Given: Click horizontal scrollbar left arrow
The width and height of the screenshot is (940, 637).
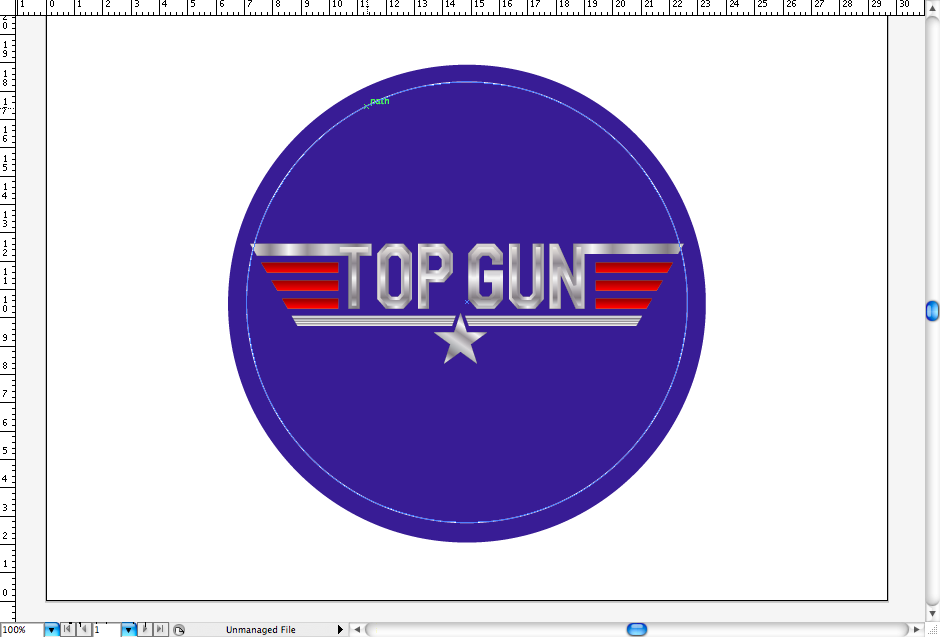Looking at the screenshot, I should [356, 630].
